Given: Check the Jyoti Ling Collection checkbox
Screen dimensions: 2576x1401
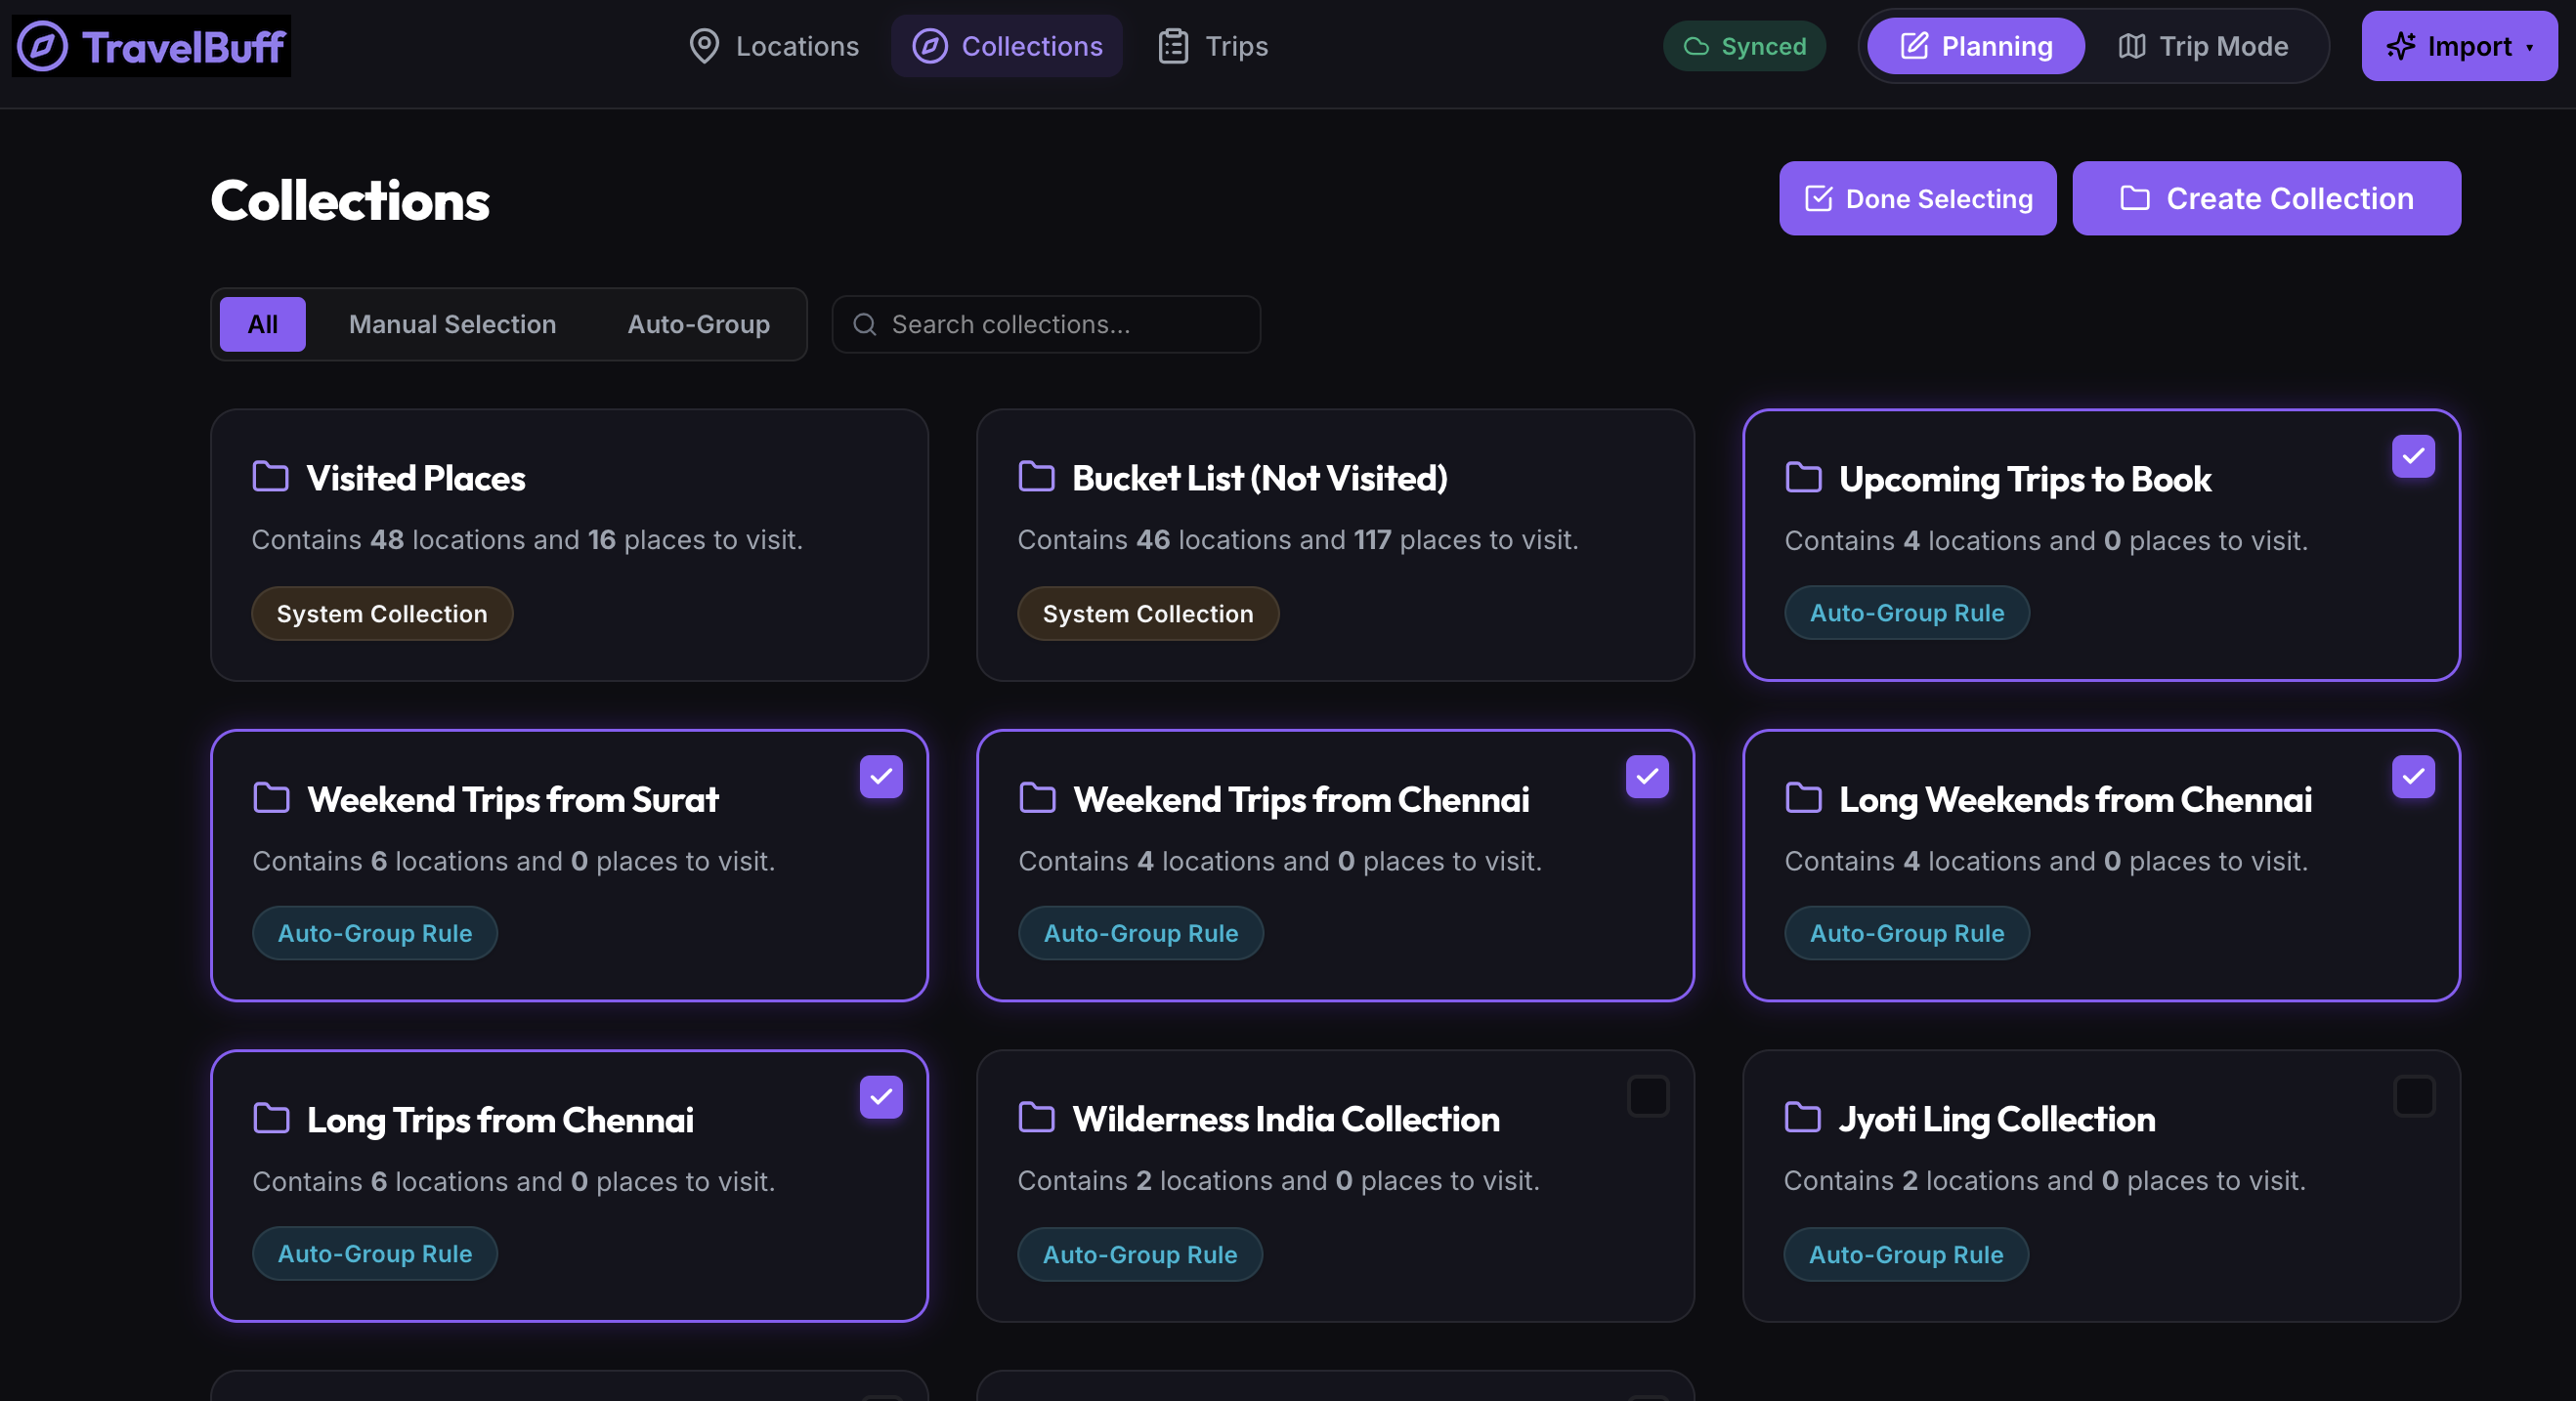Looking at the screenshot, I should click(x=2414, y=1096).
